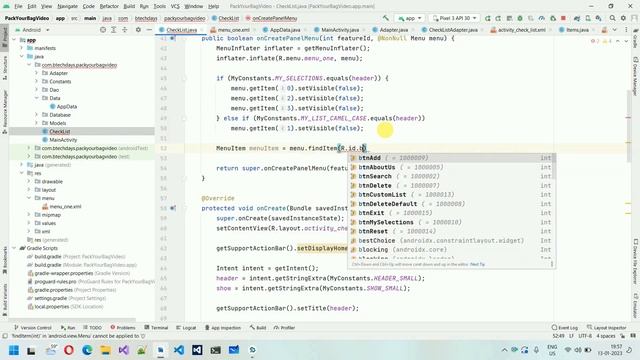Expand the Adapter package
Viewport: 640px width, 360px height.
[36, 73]
